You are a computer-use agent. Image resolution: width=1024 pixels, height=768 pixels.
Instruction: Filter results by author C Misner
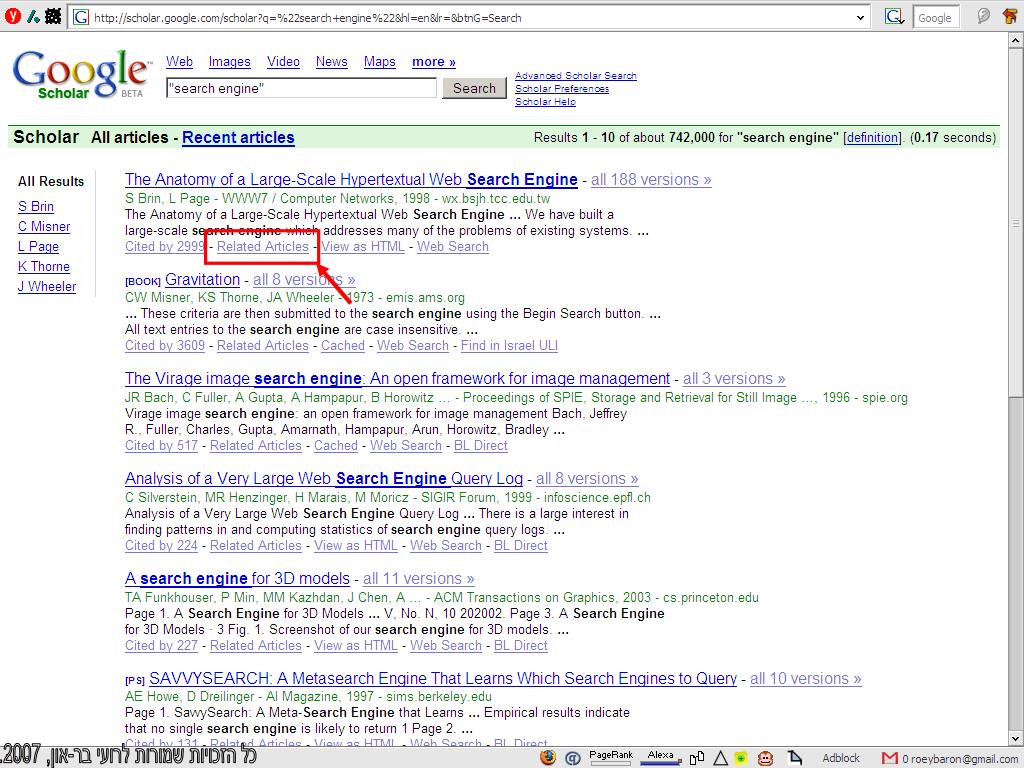(x=44, y=227)
